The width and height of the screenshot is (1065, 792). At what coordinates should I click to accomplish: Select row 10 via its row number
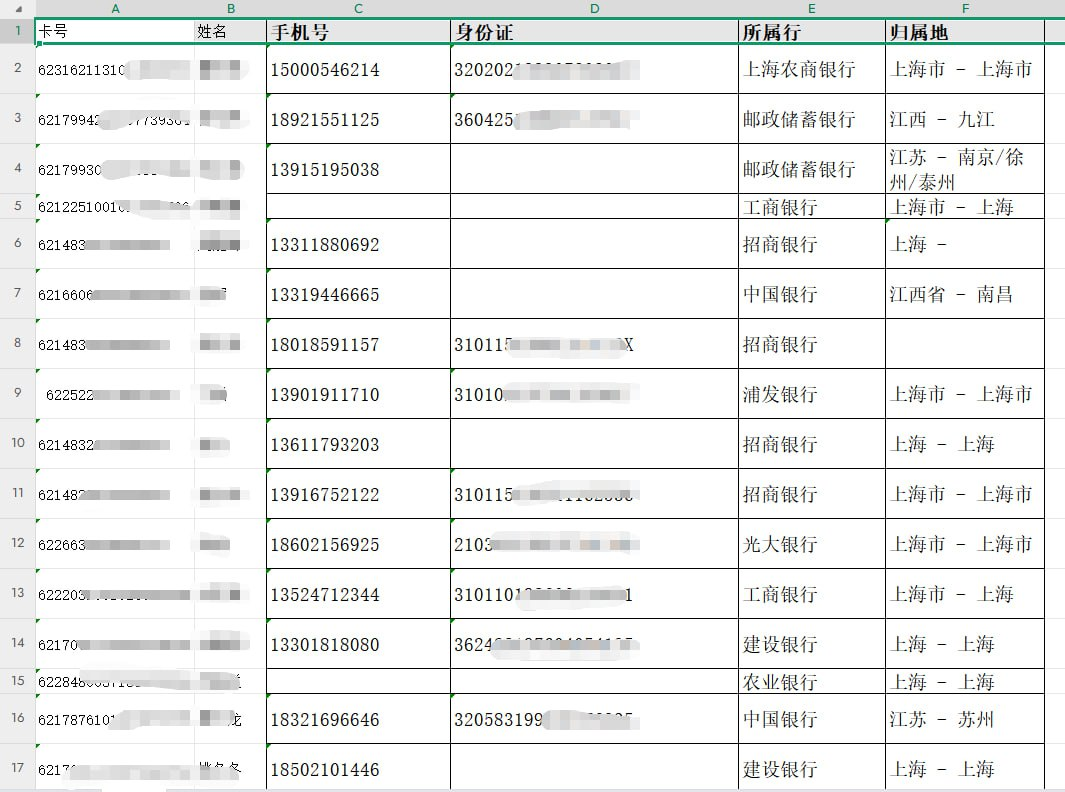coord(17,443)
